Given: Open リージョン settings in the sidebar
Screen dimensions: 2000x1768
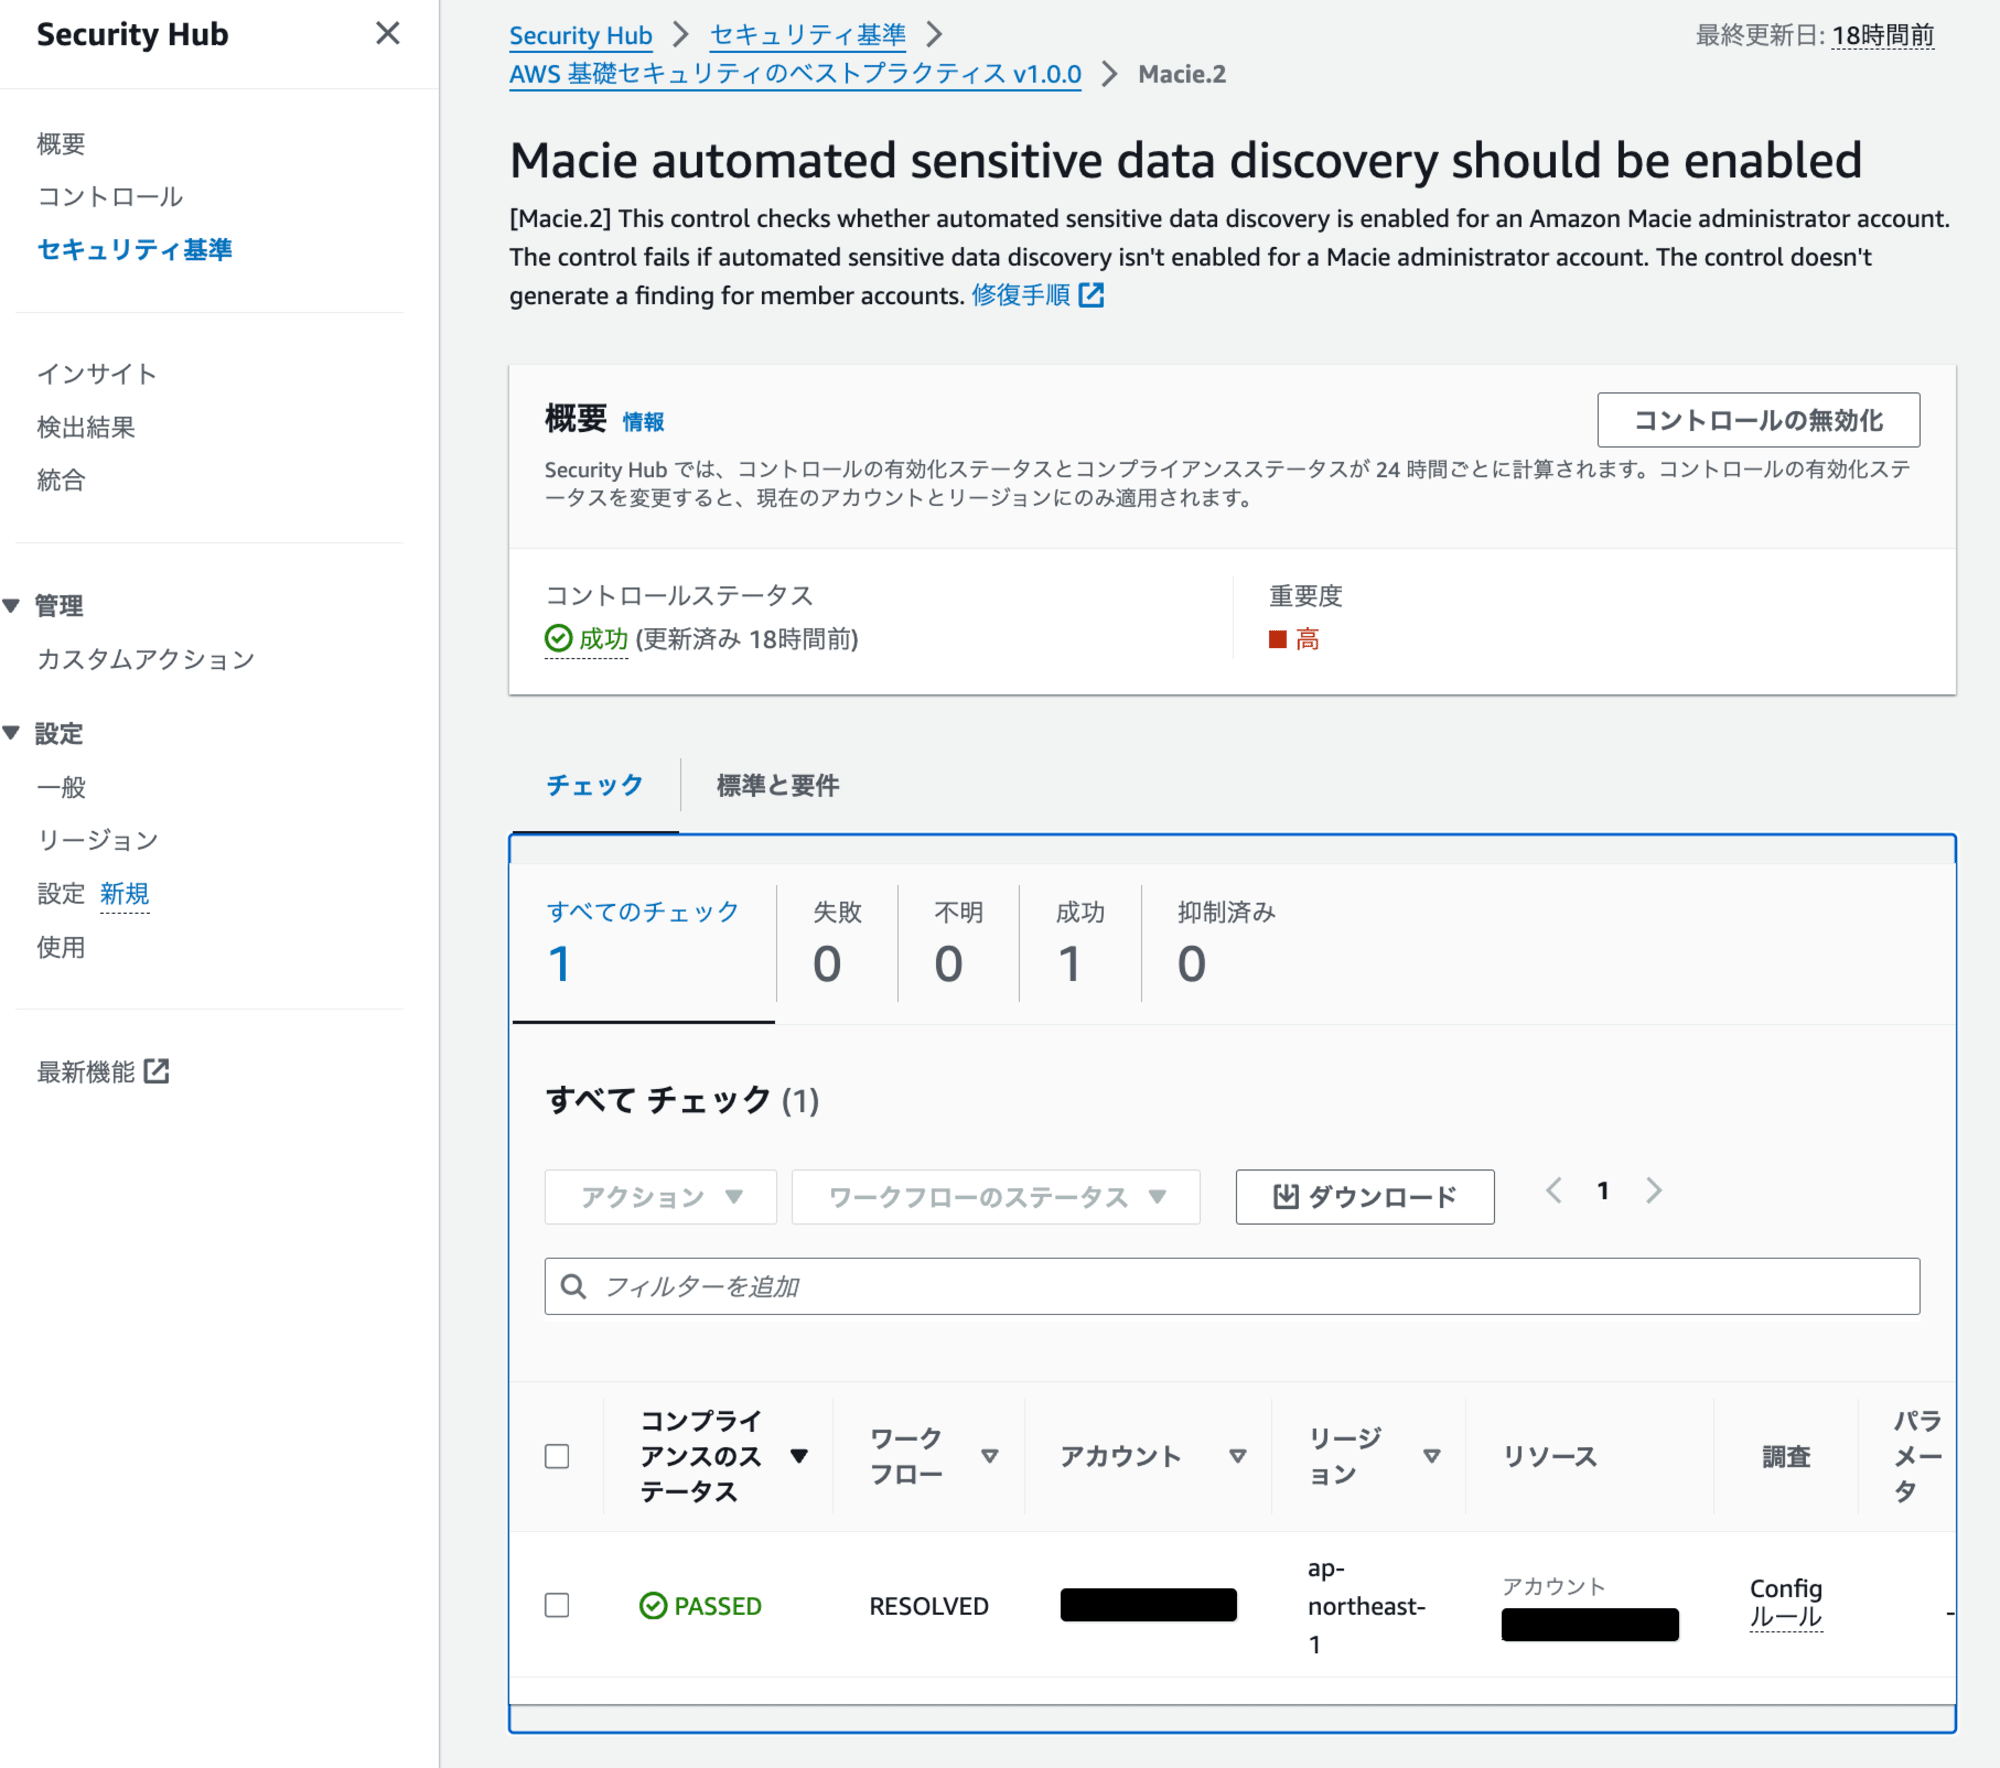Looking at the screenshot, I should tap(97, 840).
